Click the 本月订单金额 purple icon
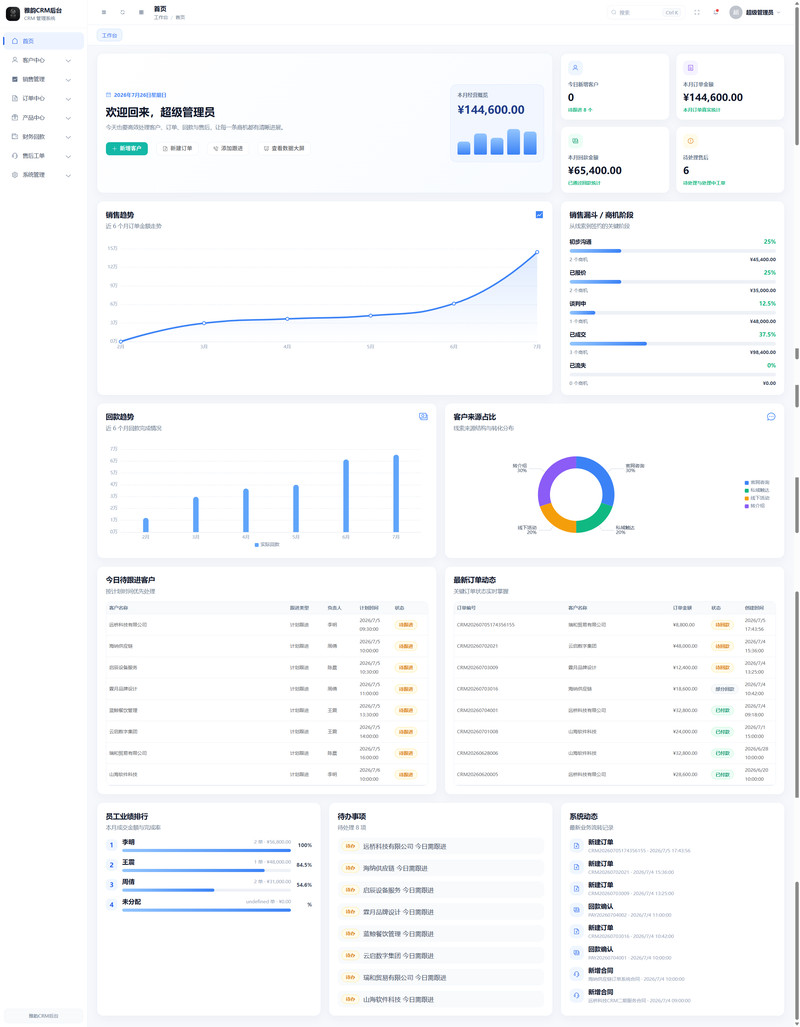 [x=691, y=67]
